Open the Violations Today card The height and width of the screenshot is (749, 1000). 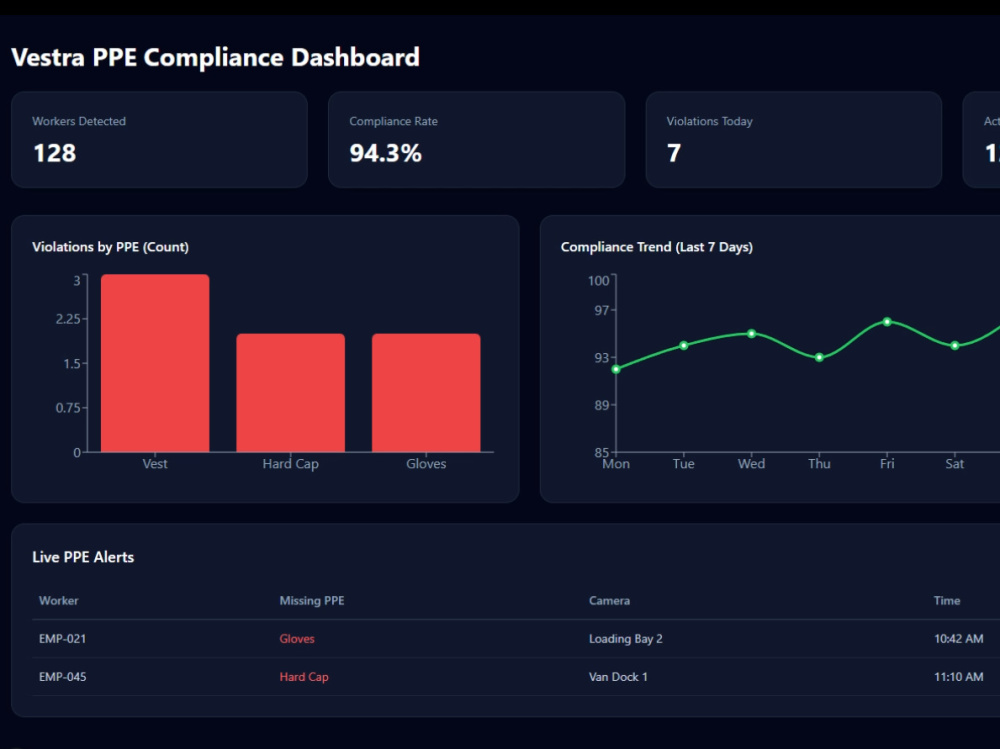point(793,140)
